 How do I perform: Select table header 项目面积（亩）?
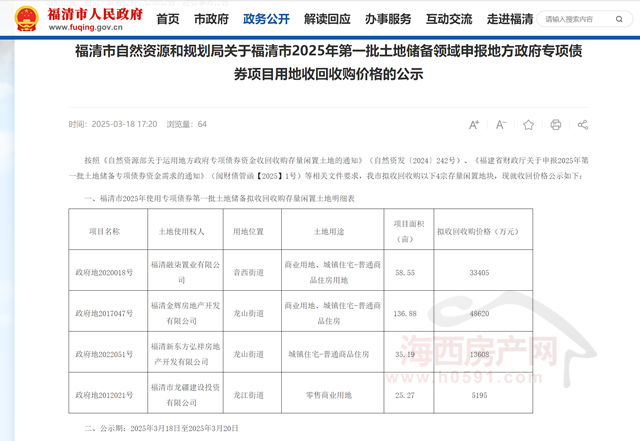pyautogui.click(x=409, y=231)
